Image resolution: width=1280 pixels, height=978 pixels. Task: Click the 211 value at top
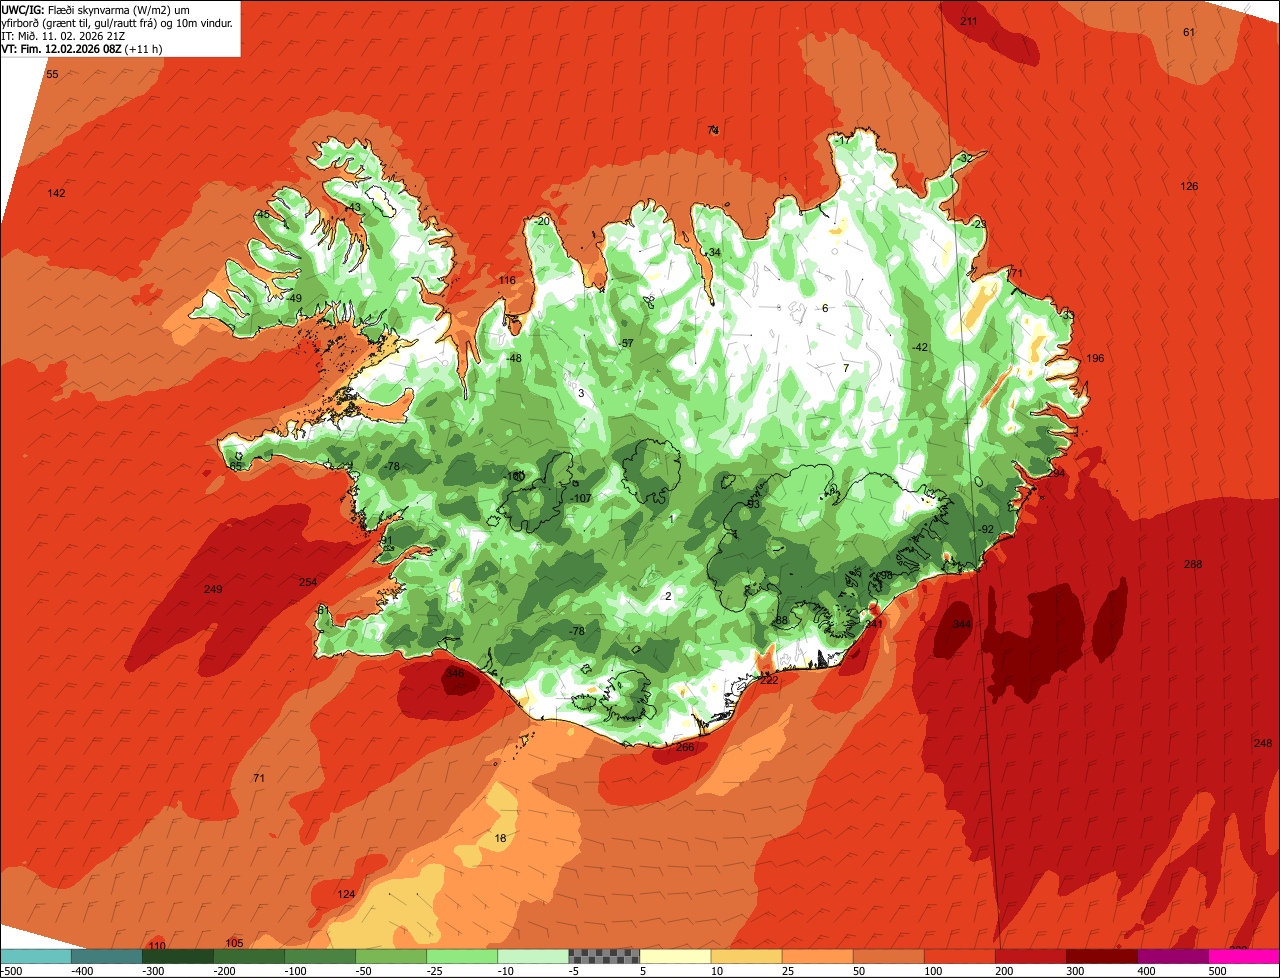pos(969,21)
